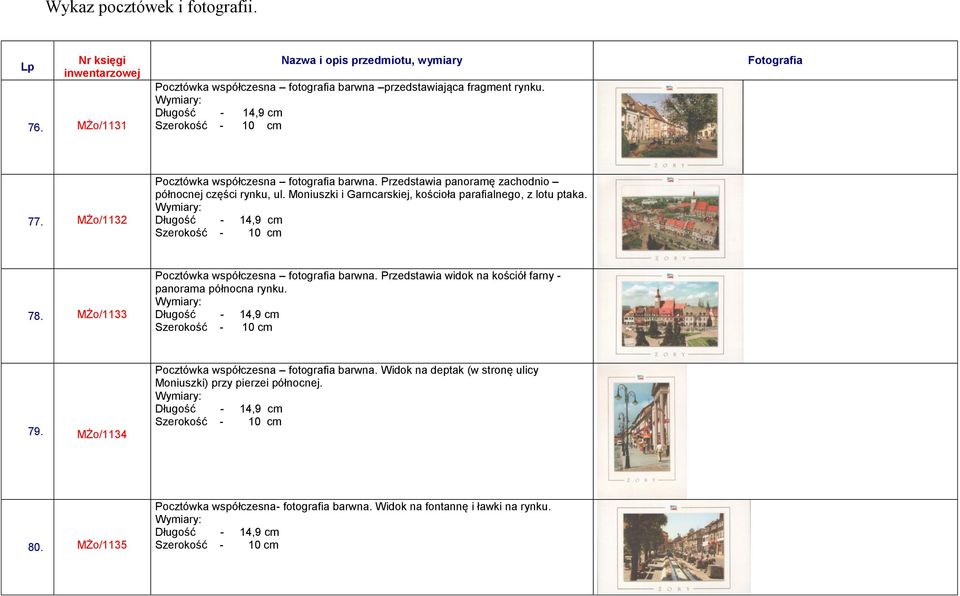Select the text 'Przedstawia panoramę zachodnio –'
This screenshot has width=960, height=596.
[x=470, y=181]
